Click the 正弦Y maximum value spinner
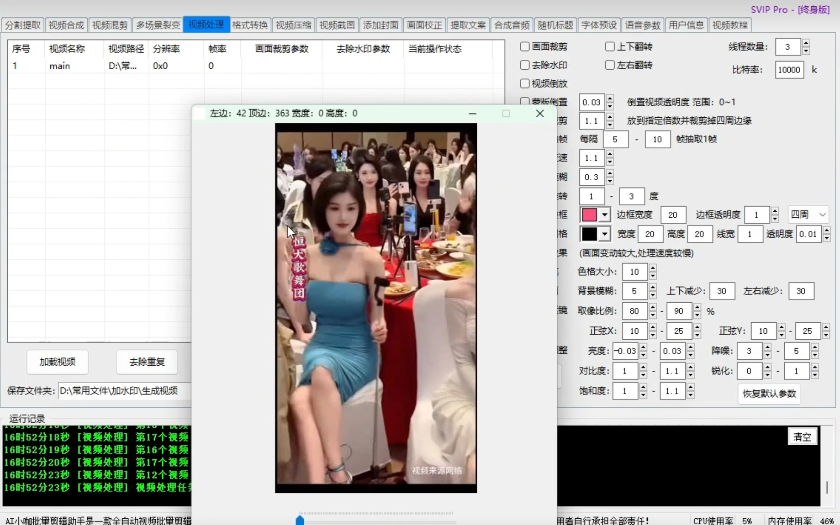This screenshot has height=525, width=840. click(x=807, y=330)
